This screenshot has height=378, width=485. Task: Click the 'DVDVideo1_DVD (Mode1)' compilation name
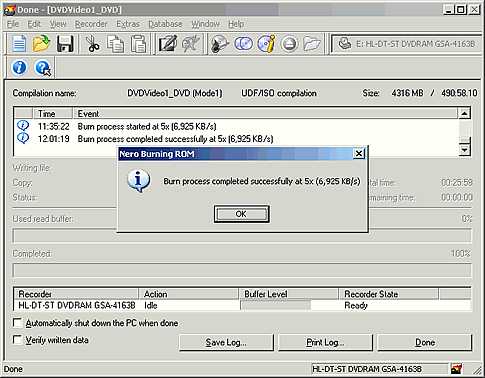(175, 93)
